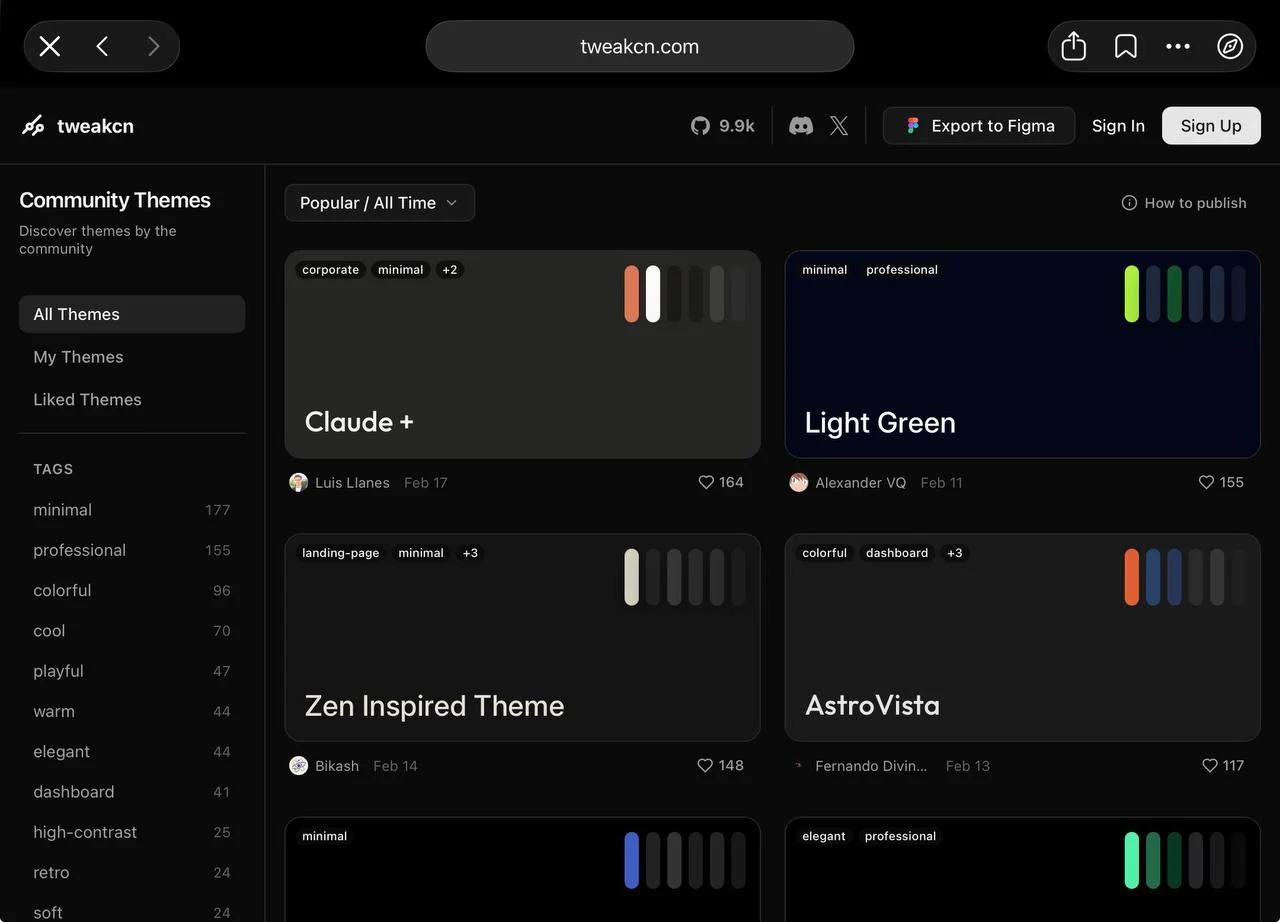The image size is (1280, 922).
Task: Open the How to publish help
Action: tap(1184, 203)
